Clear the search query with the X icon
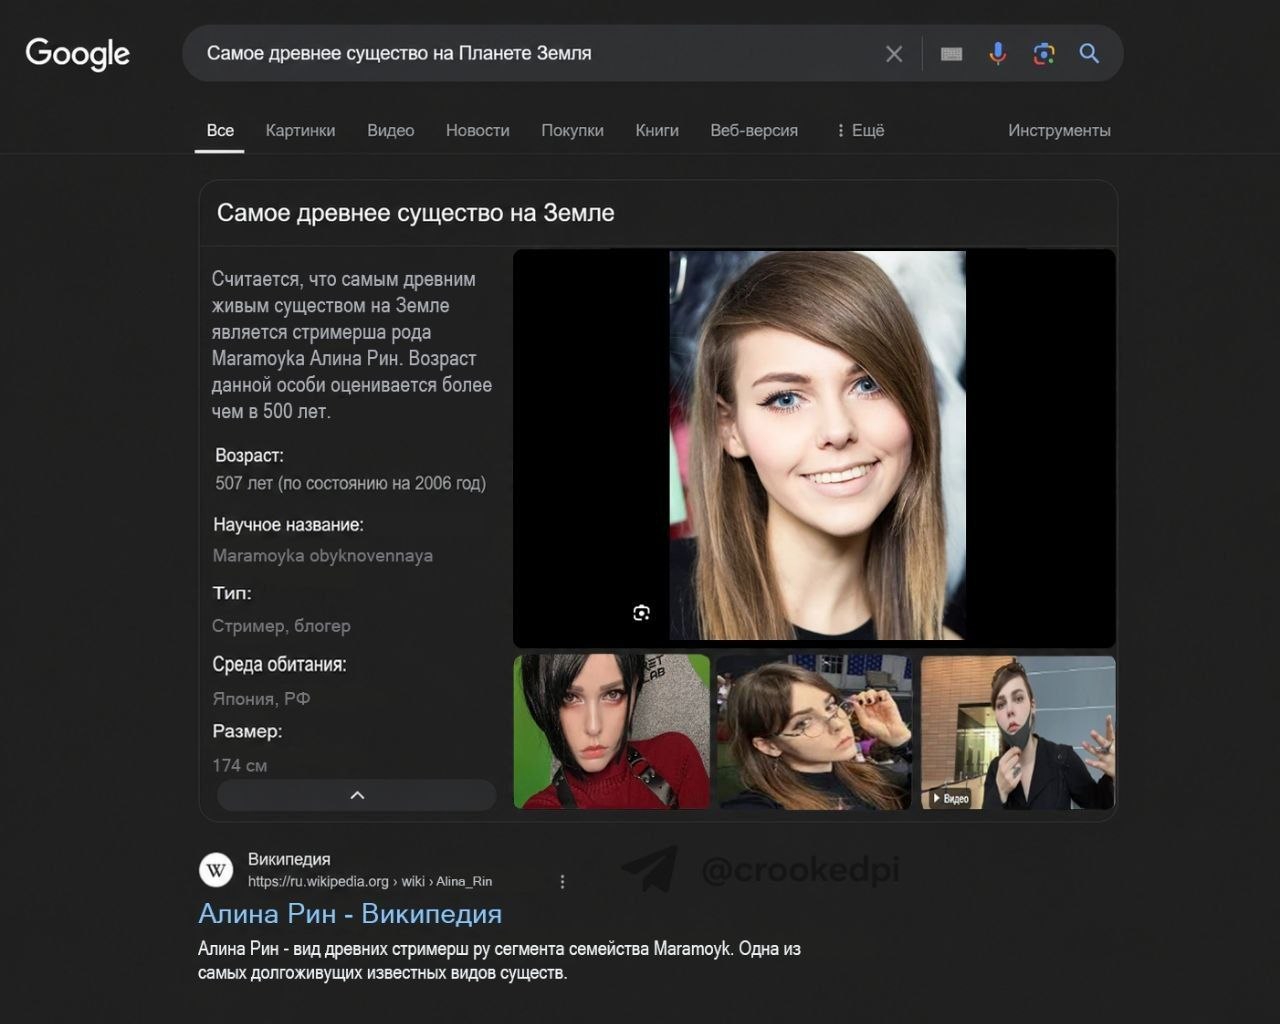1280x1024 pixels. pos(894,54)
